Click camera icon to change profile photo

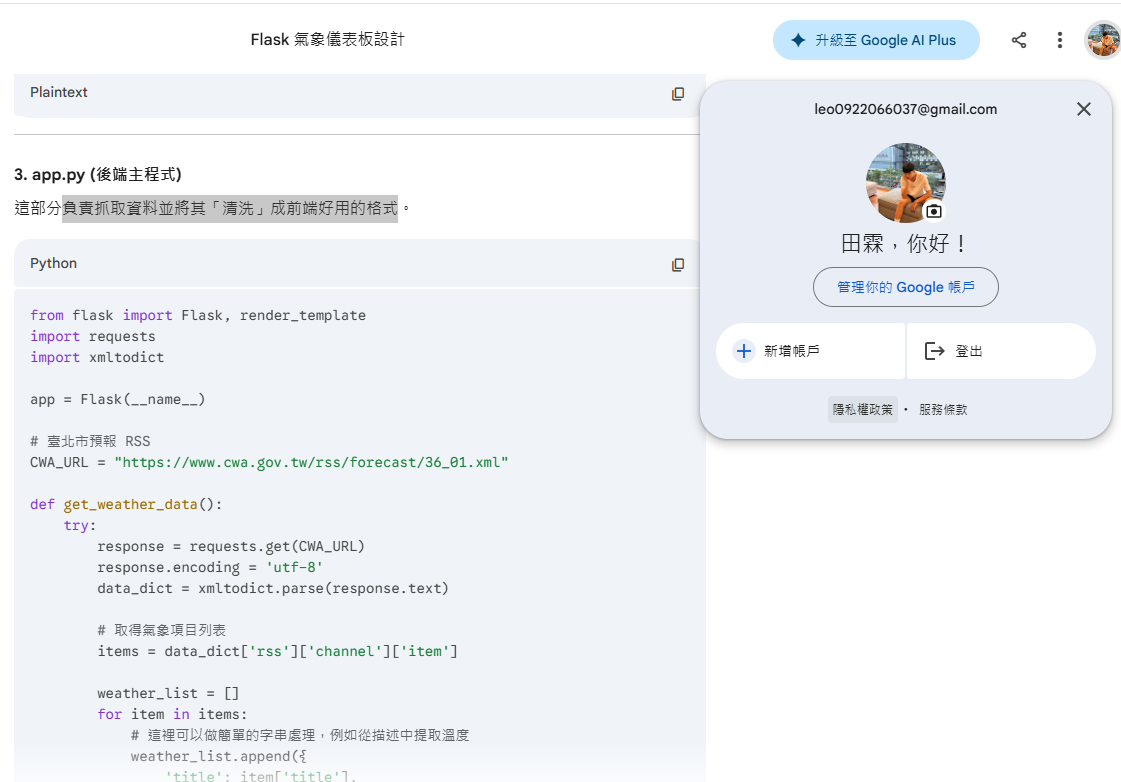coord(933,211)
